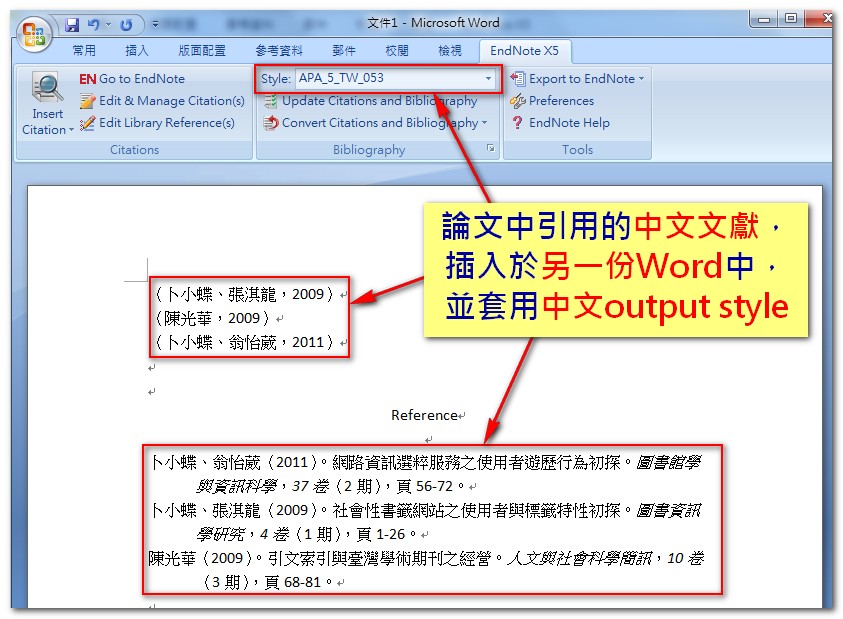Open EndNote Preferences
Image resolution: width=843 pixels, height=619 pixels.
[x=561, y=101]
